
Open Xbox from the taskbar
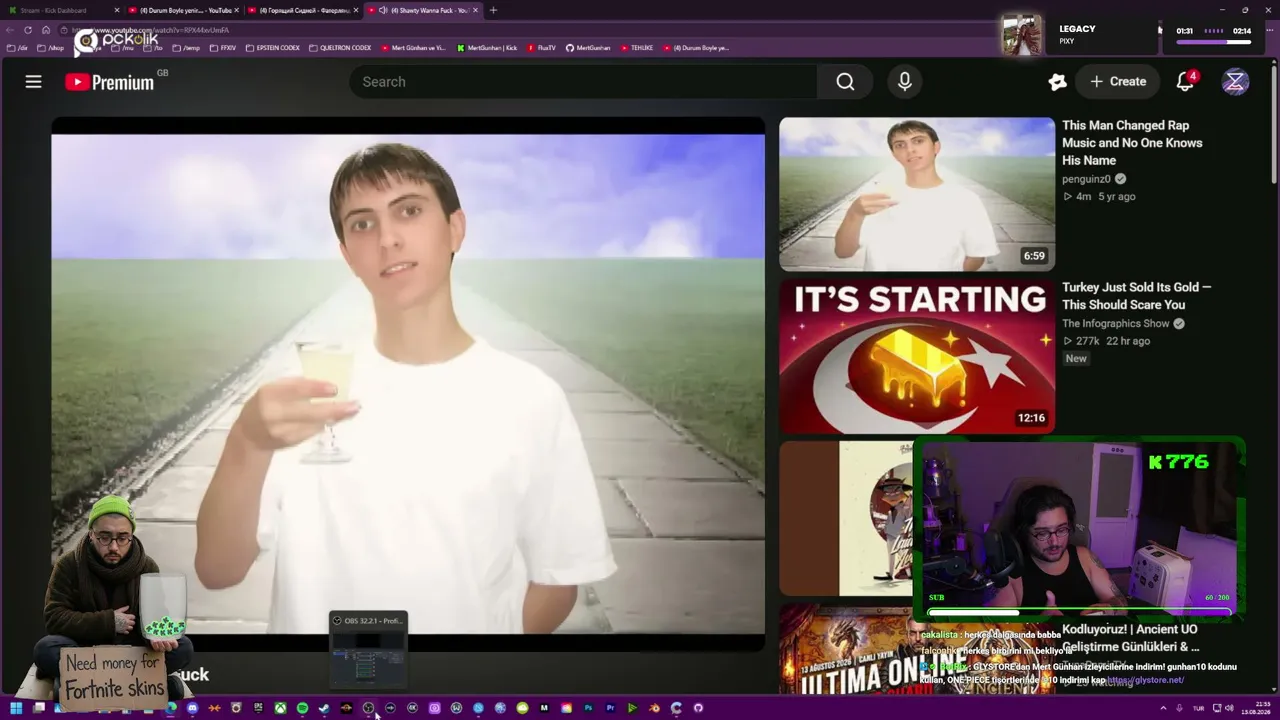pos(280,708)
